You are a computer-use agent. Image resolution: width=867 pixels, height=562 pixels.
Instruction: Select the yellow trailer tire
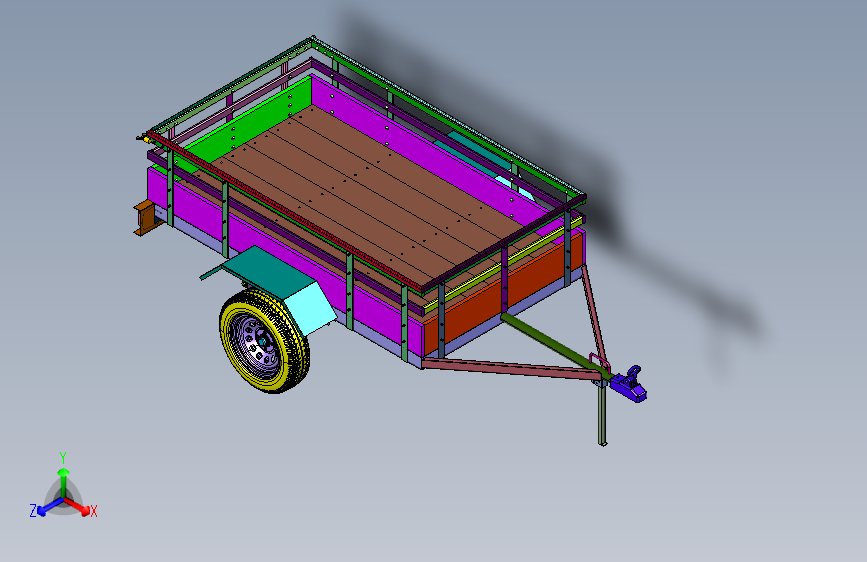coord(264,341)
